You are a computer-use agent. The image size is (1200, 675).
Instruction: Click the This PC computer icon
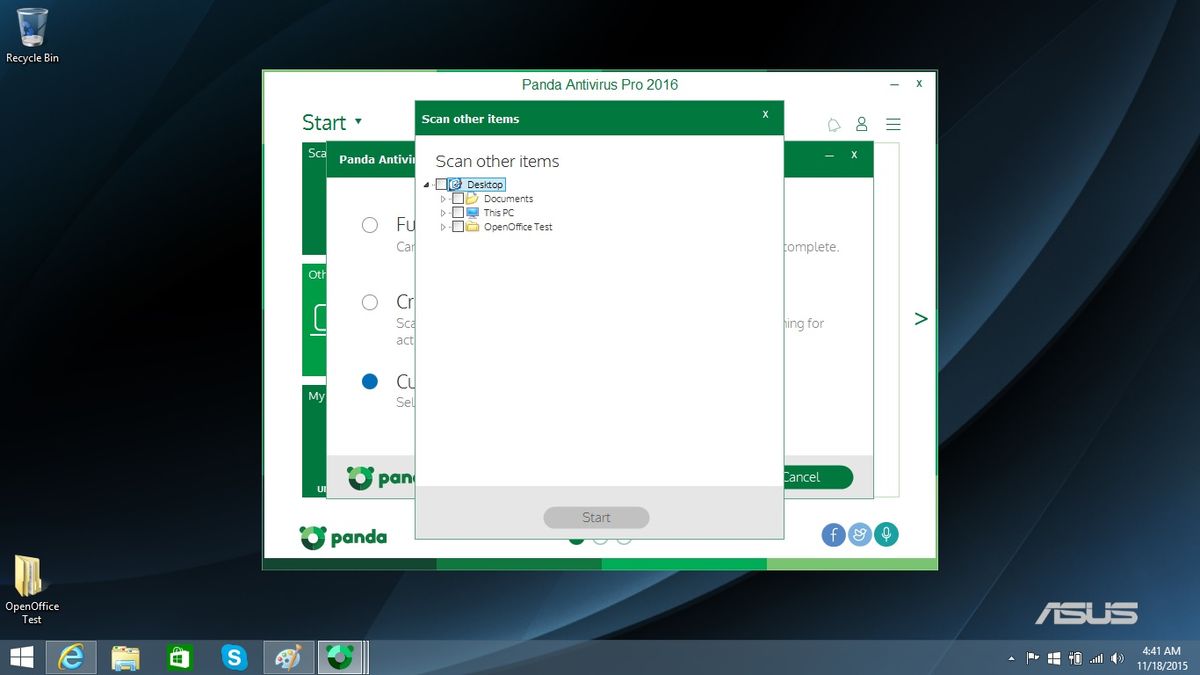[x=472, y=213]
